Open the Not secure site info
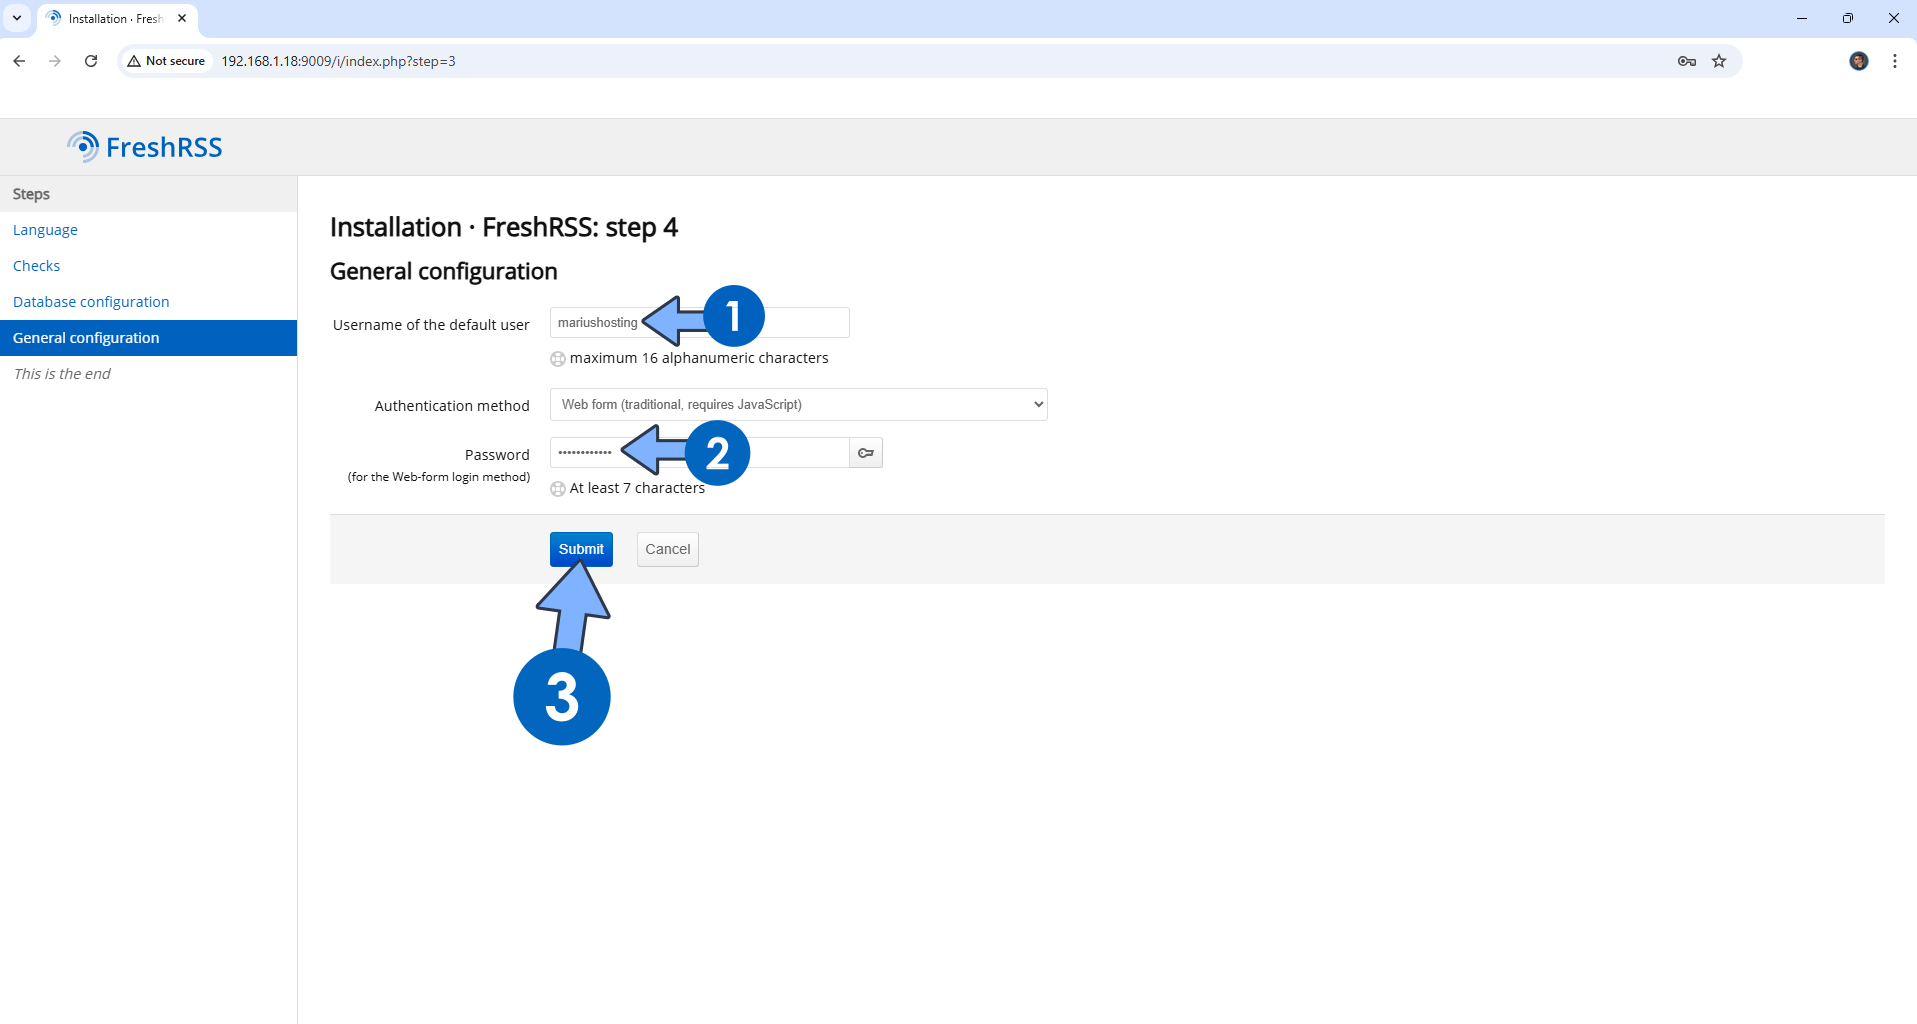 [x=166, y=61]
